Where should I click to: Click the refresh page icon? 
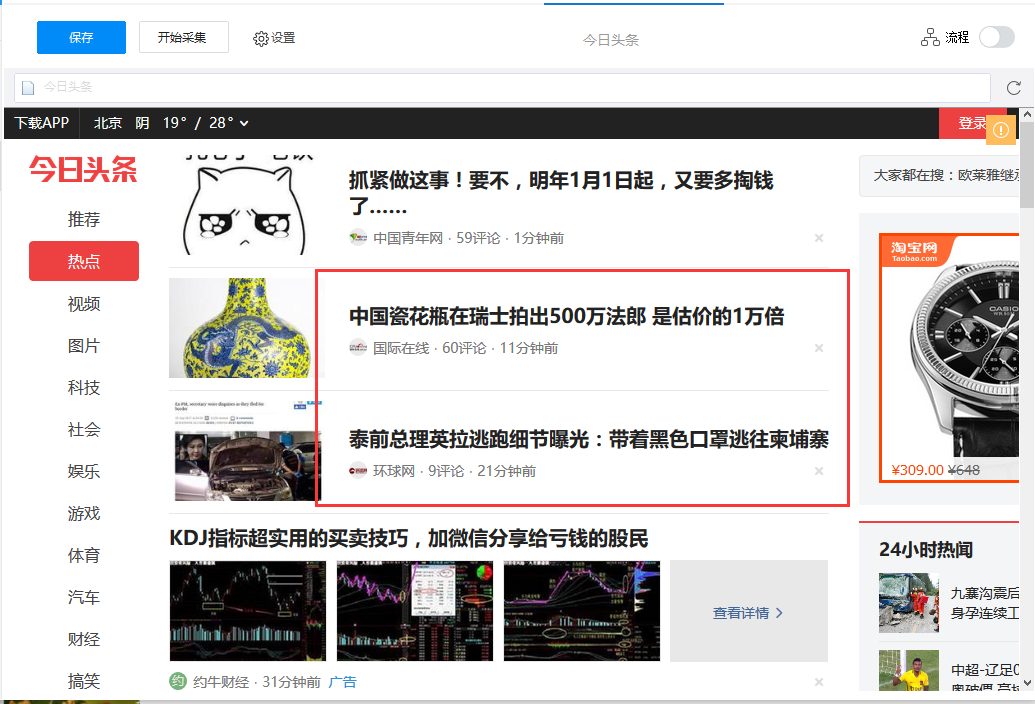click(1014, 88)
